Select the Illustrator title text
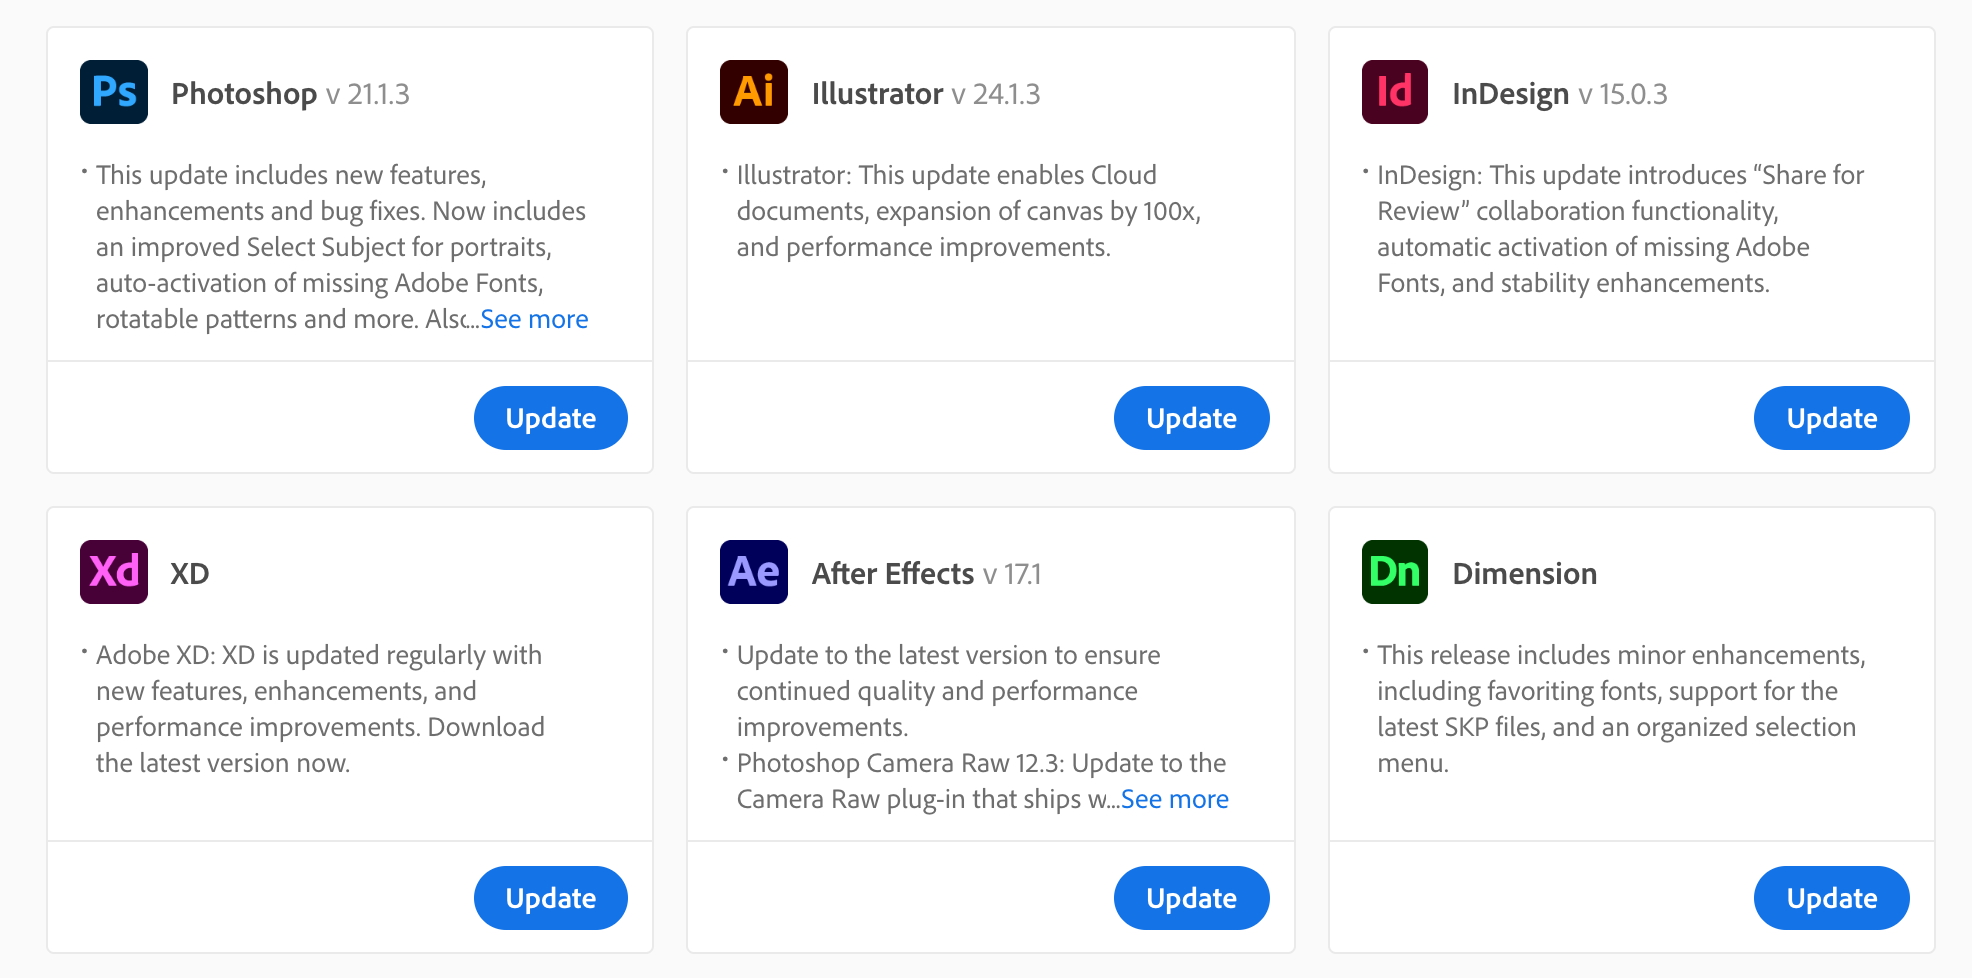The height and width of the screenshot is (978, 1972). tap(877, 94)
